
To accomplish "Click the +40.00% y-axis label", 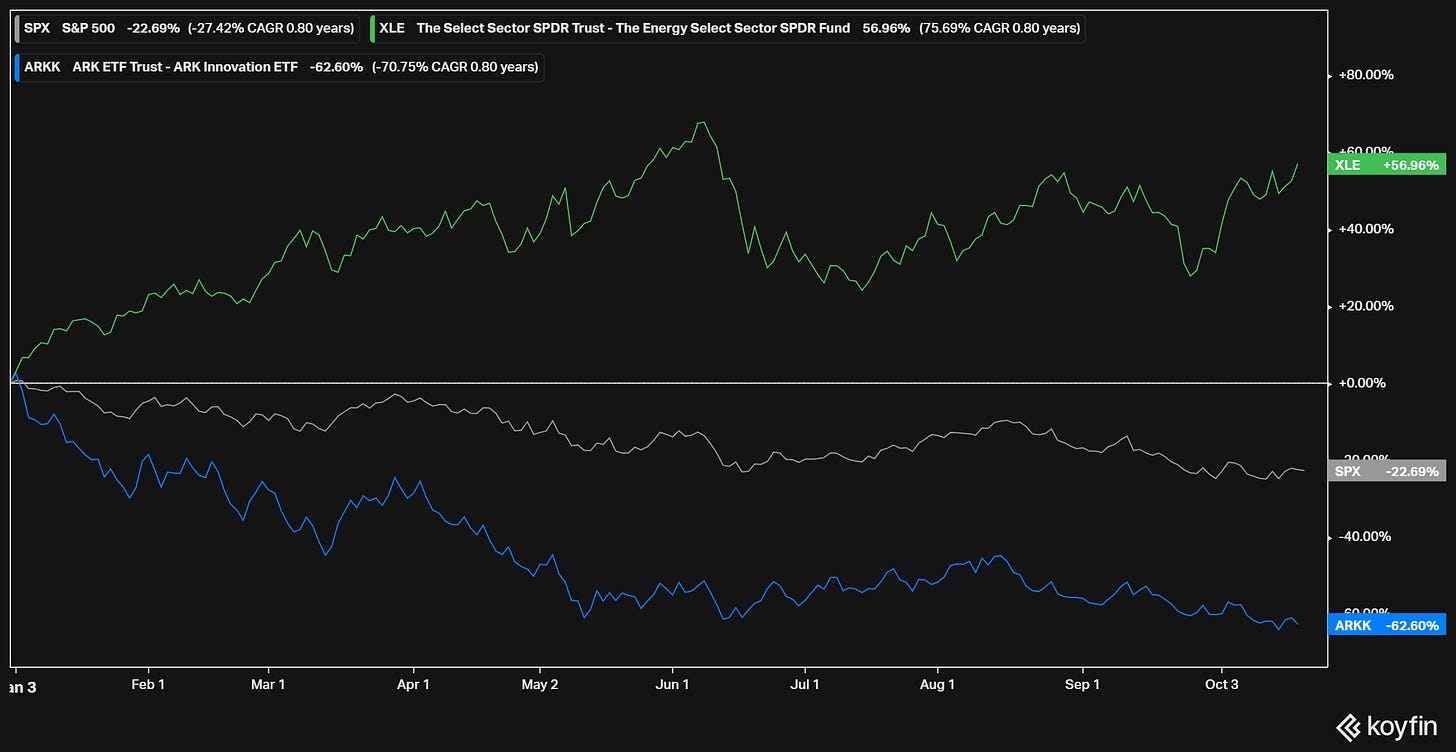I will (1366, 229).
